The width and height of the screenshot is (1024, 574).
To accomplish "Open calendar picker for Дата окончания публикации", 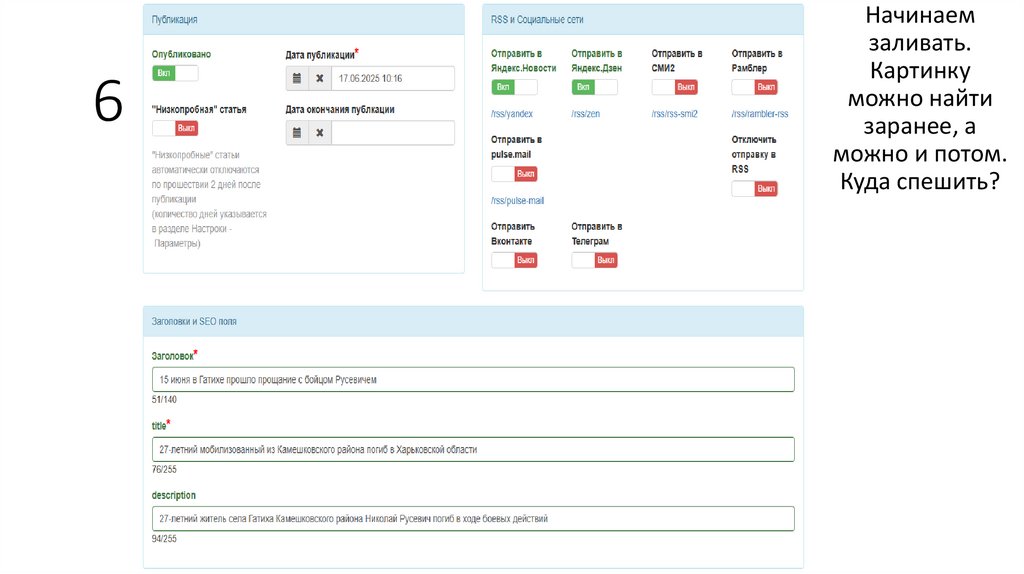I will click(297, 133).
